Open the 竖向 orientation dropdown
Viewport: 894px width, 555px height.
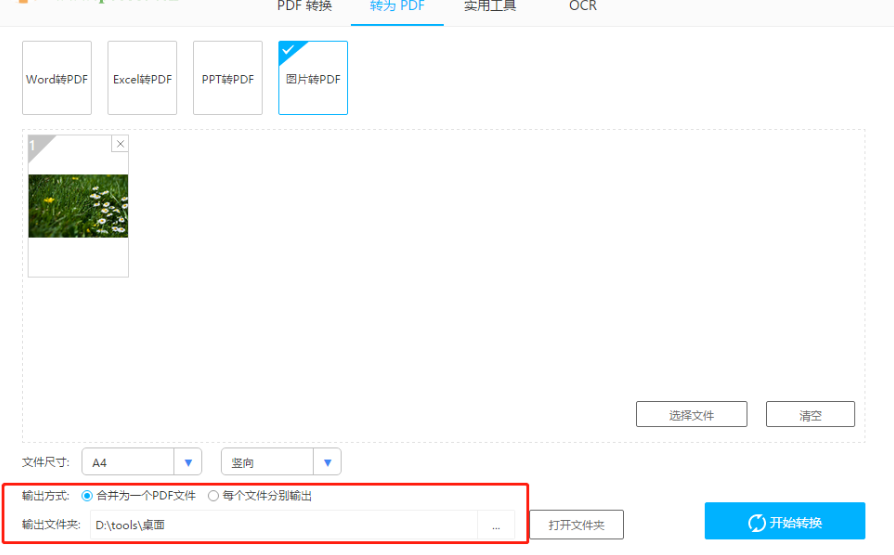pyautogui.click(x=281, y=462)
